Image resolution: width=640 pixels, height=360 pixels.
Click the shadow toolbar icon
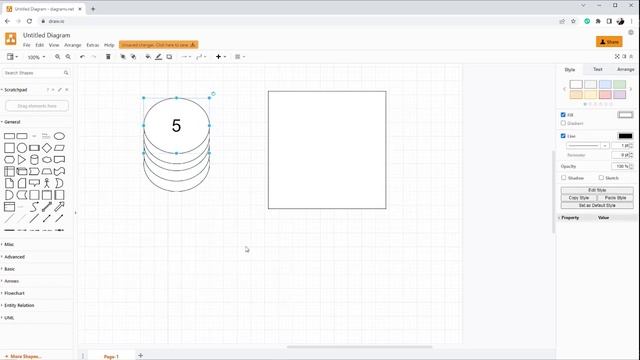coord(169,57)
